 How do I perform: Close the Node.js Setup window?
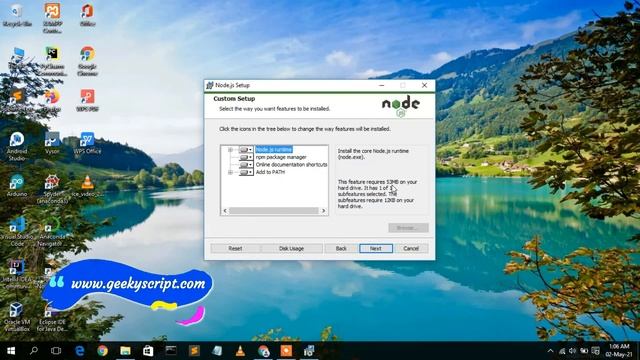(x=424, y=85)
